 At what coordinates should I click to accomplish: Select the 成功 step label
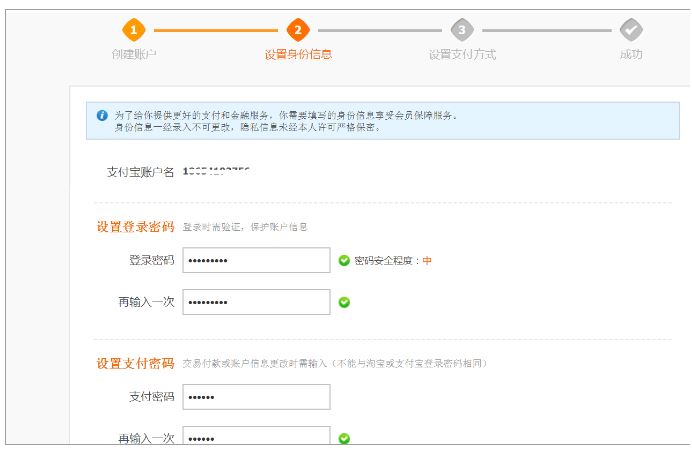pos(631,54)
